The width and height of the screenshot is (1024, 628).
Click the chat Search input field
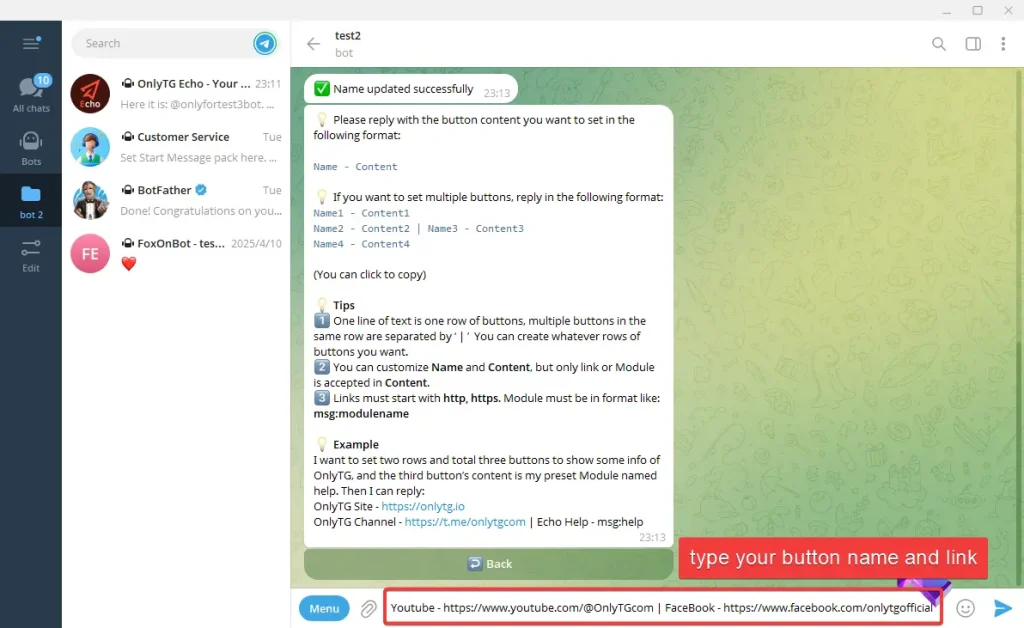pyautogui.click(x=160, y=43)
